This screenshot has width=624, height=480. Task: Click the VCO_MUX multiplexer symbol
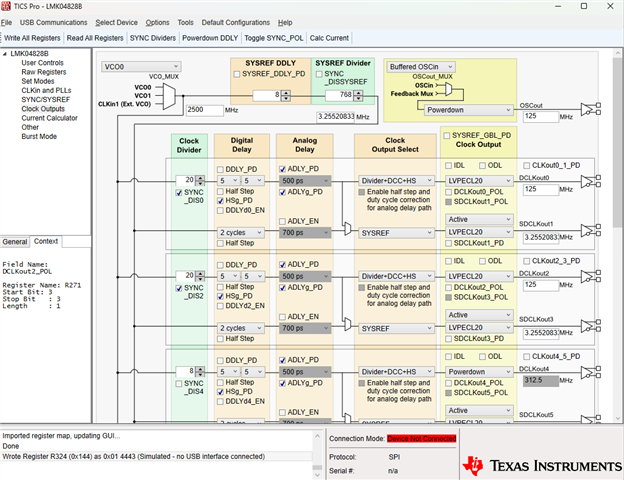(169, 96)
